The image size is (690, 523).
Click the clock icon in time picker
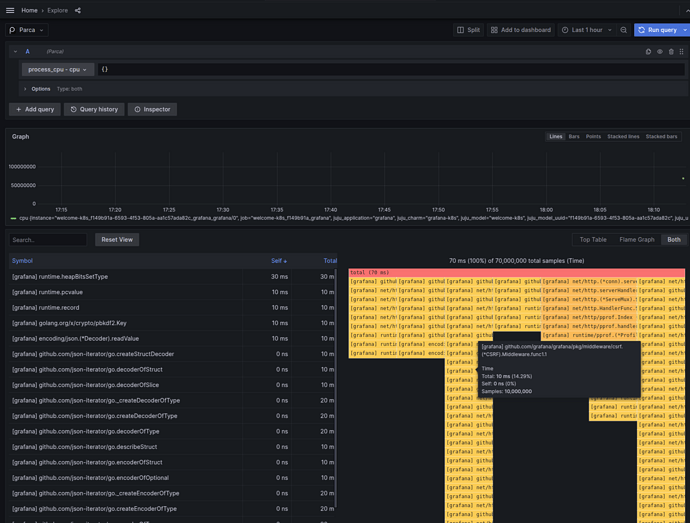tap(565, 30)
